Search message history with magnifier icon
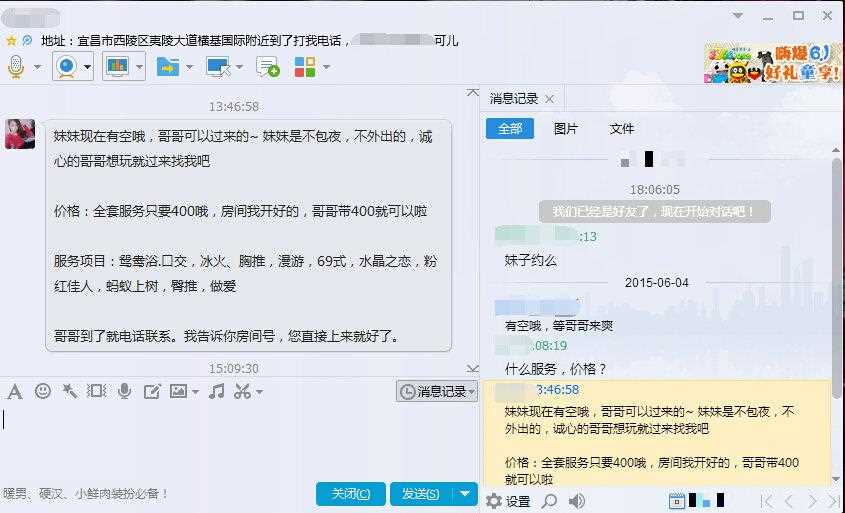The width and height of the screenshot is (845, 513). pos(549,501)
